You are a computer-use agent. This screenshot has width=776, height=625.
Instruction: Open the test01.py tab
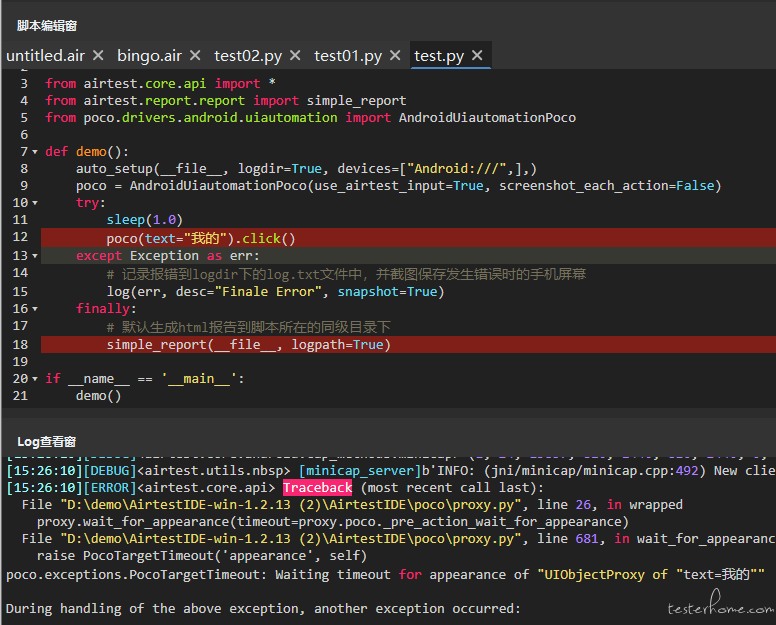point(347,55)
